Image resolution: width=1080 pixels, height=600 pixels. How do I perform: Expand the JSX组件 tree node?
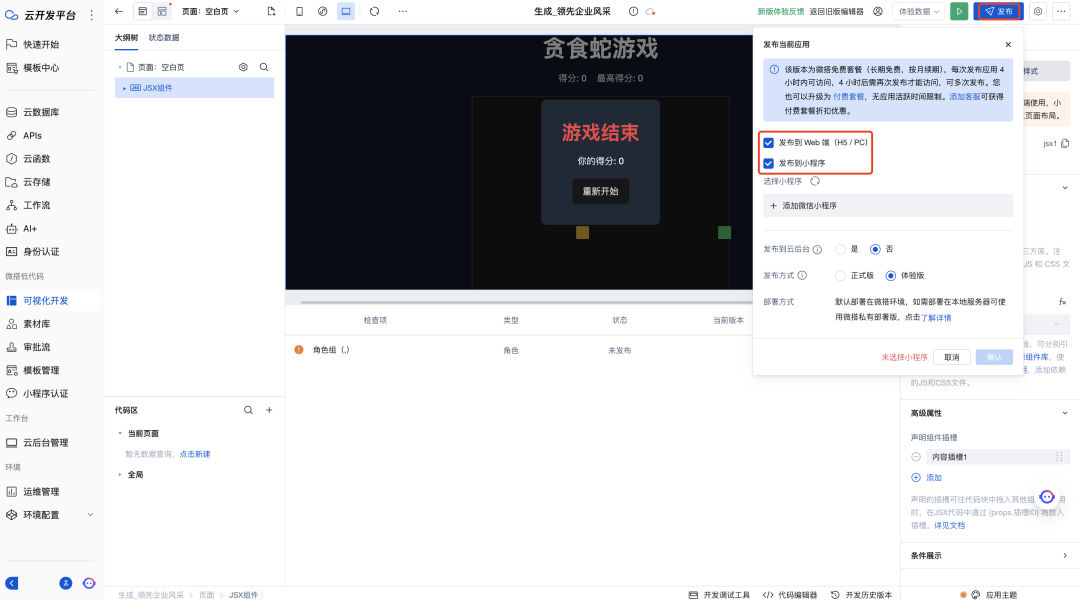tap(124, 88)
